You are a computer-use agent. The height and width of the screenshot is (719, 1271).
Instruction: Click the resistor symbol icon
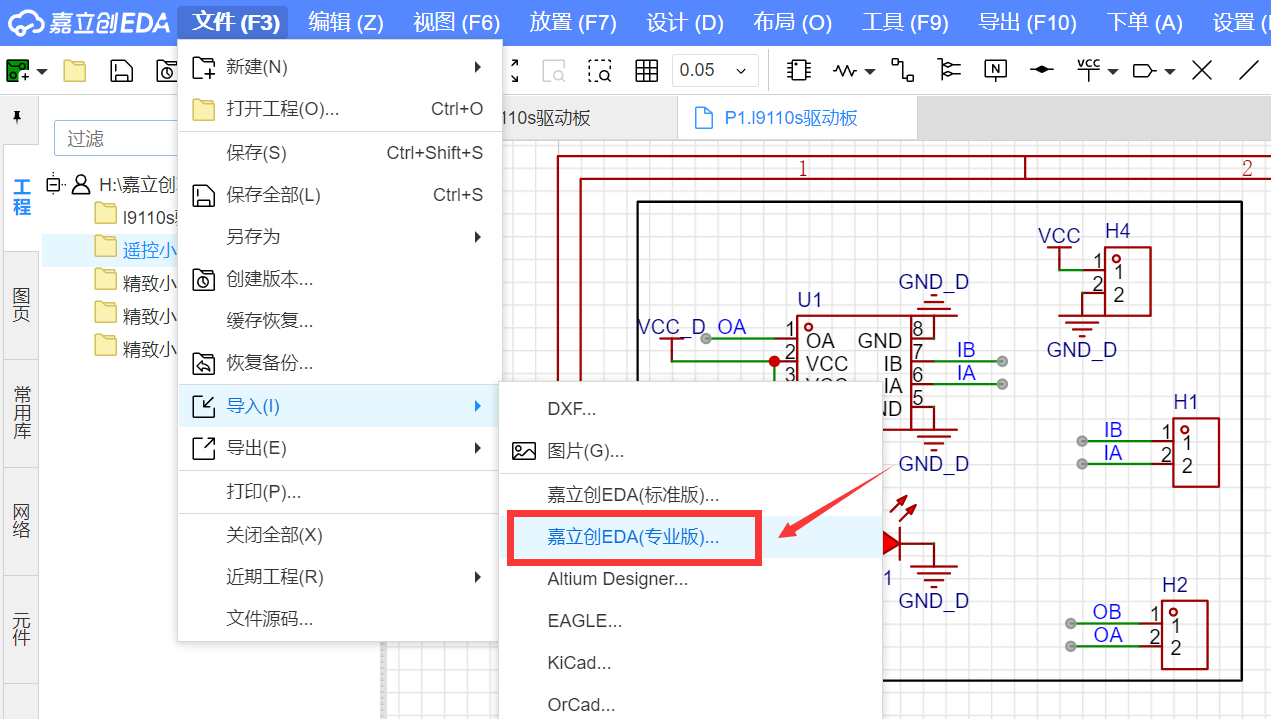(846, 70)
